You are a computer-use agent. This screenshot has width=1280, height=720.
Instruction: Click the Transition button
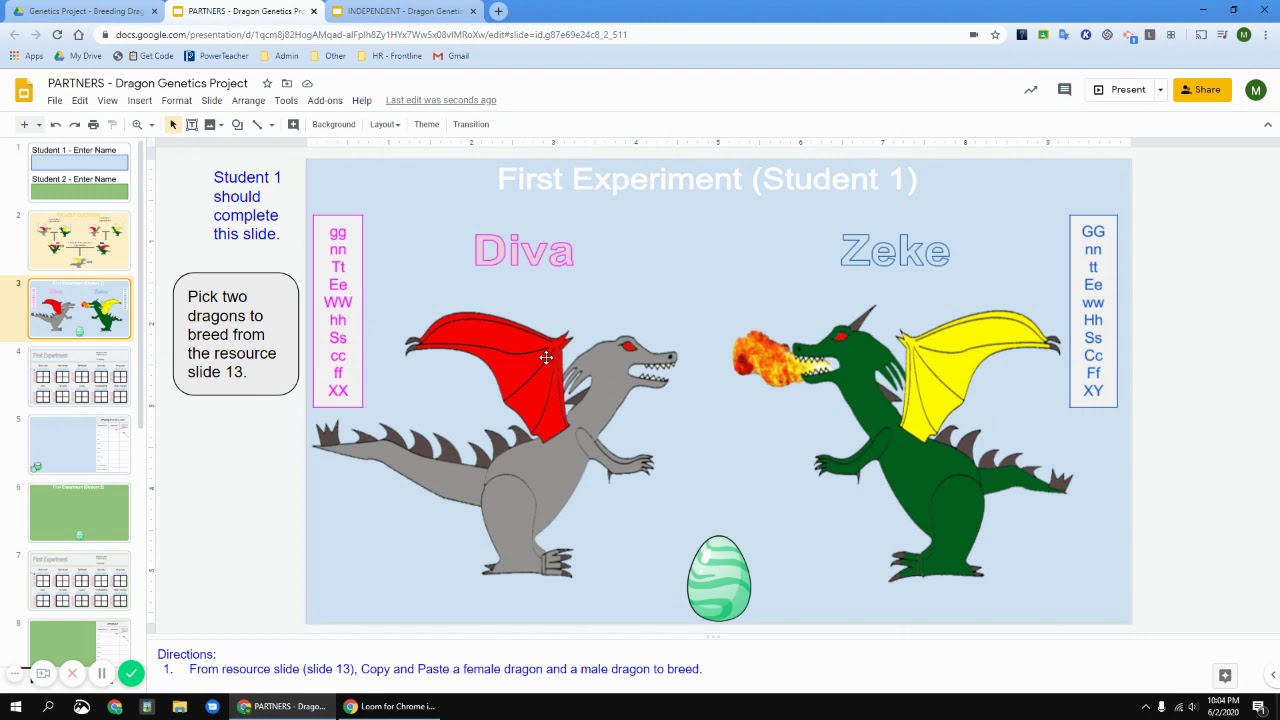coord(471,124)
